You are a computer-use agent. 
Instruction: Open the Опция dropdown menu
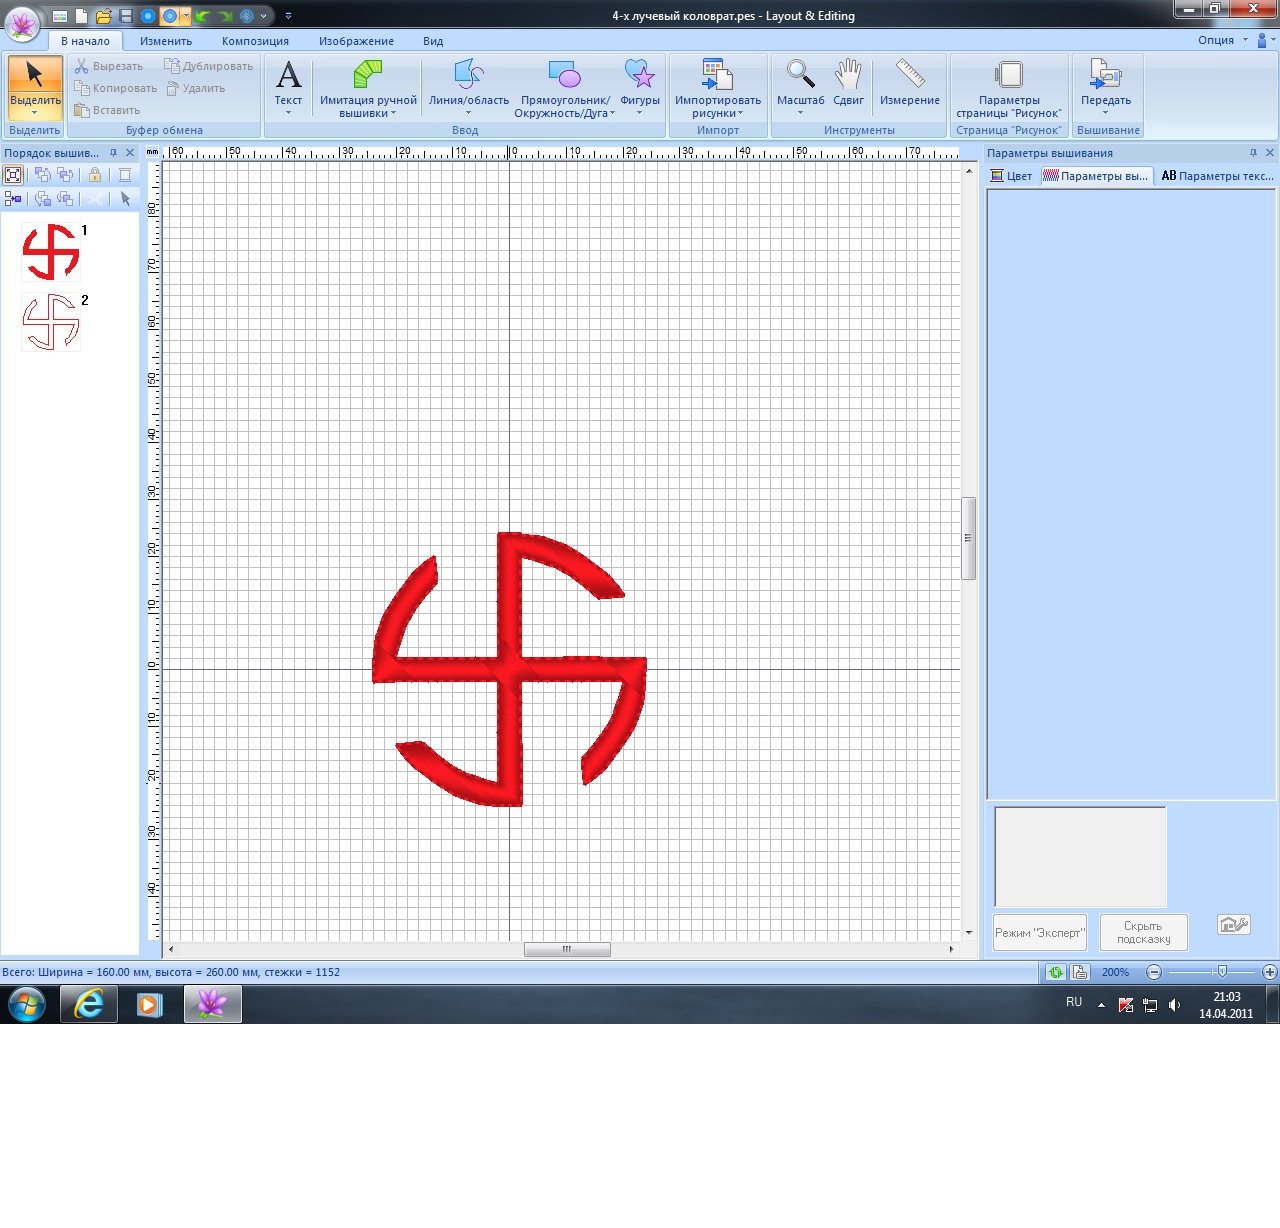coord(1222,40)
